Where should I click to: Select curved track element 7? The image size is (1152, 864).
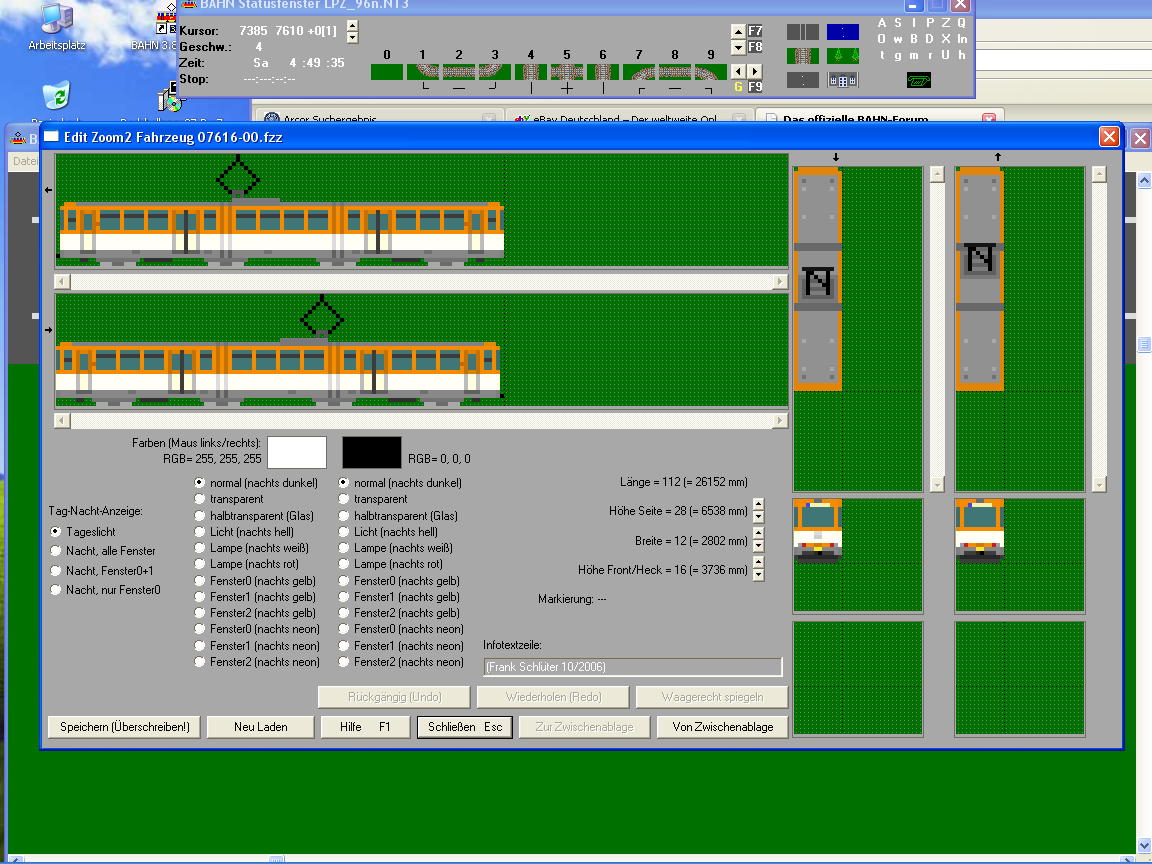pos(639,72)
